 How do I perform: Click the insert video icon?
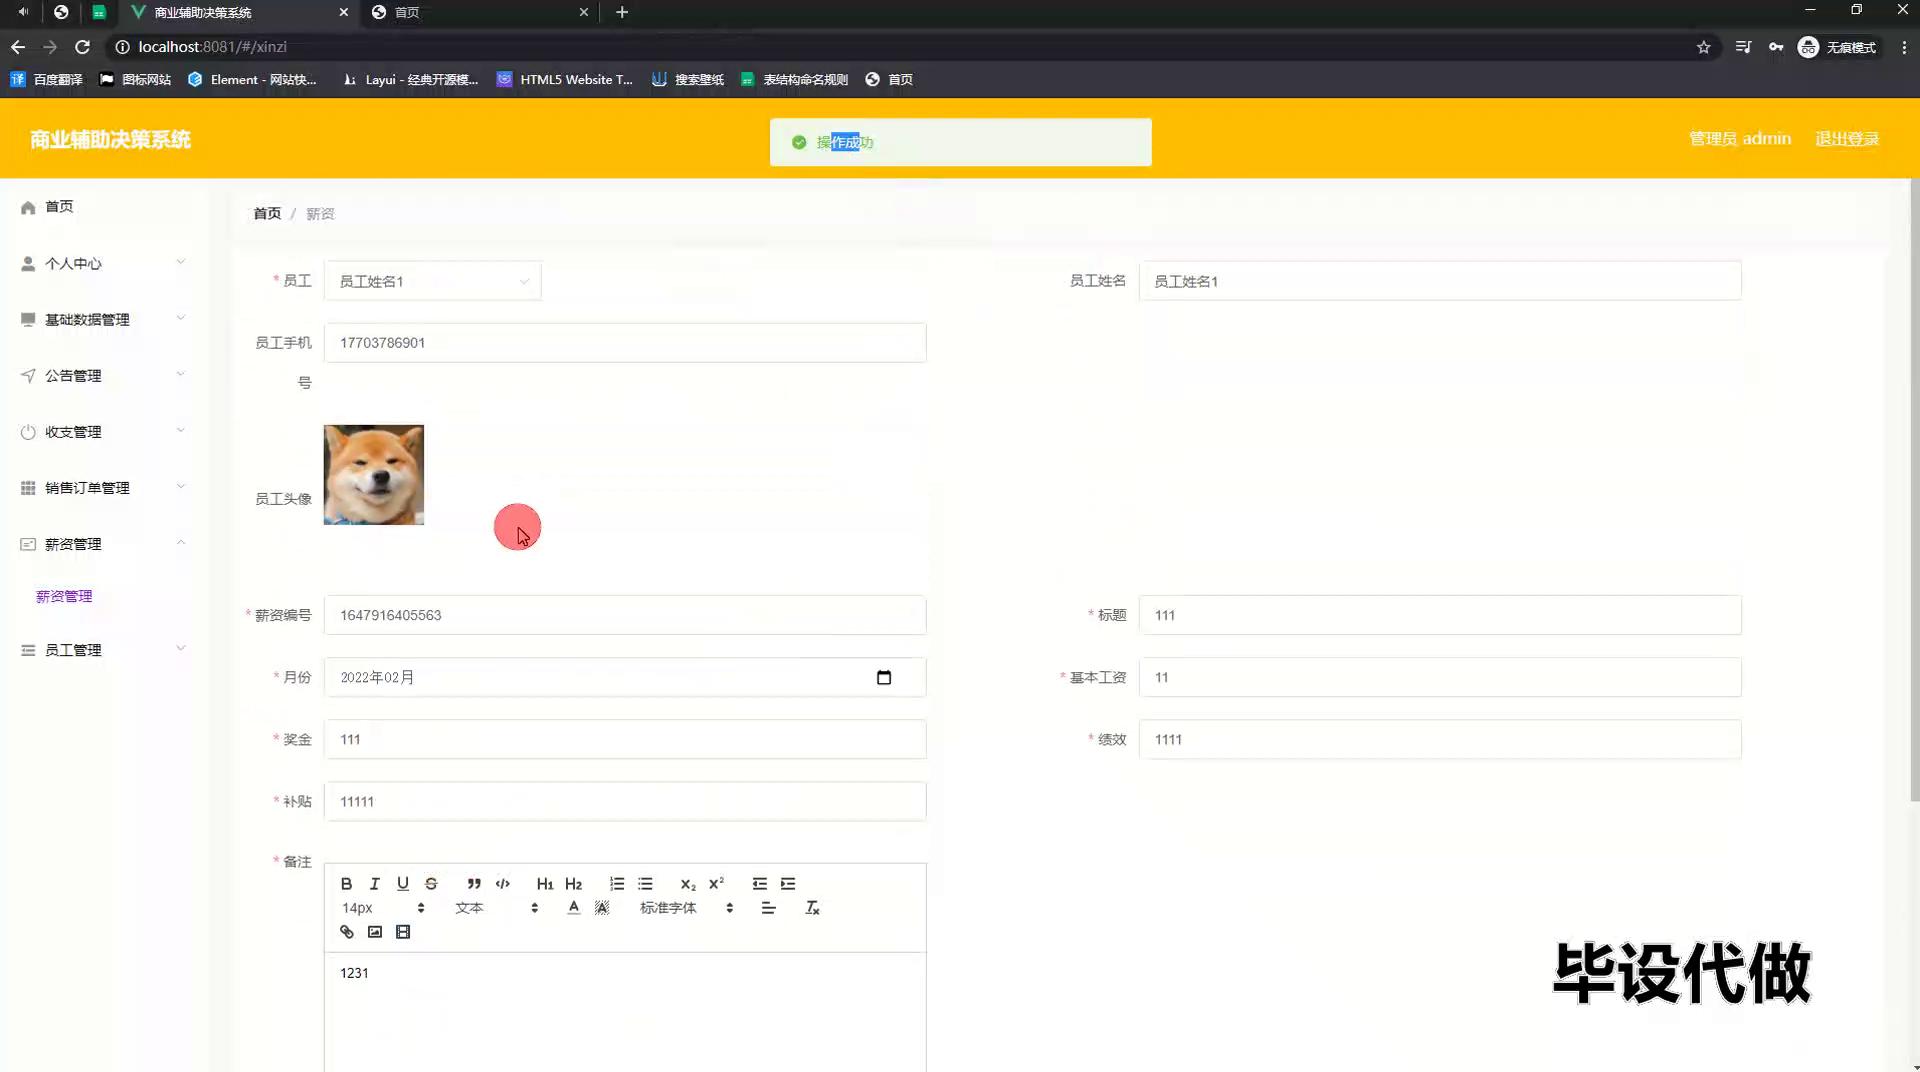point(403,932)
